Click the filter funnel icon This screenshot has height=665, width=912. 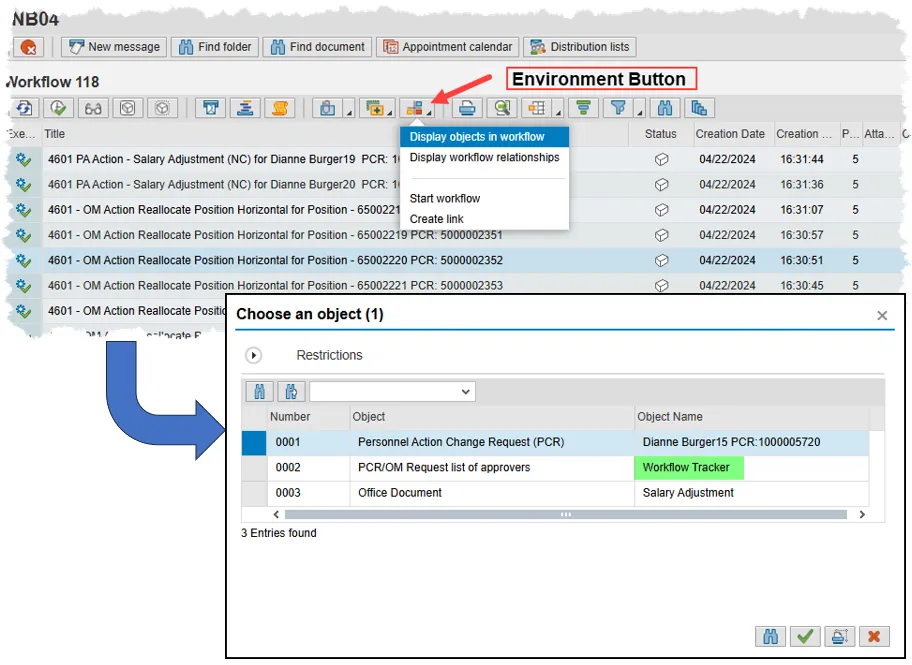coord(619,108)
